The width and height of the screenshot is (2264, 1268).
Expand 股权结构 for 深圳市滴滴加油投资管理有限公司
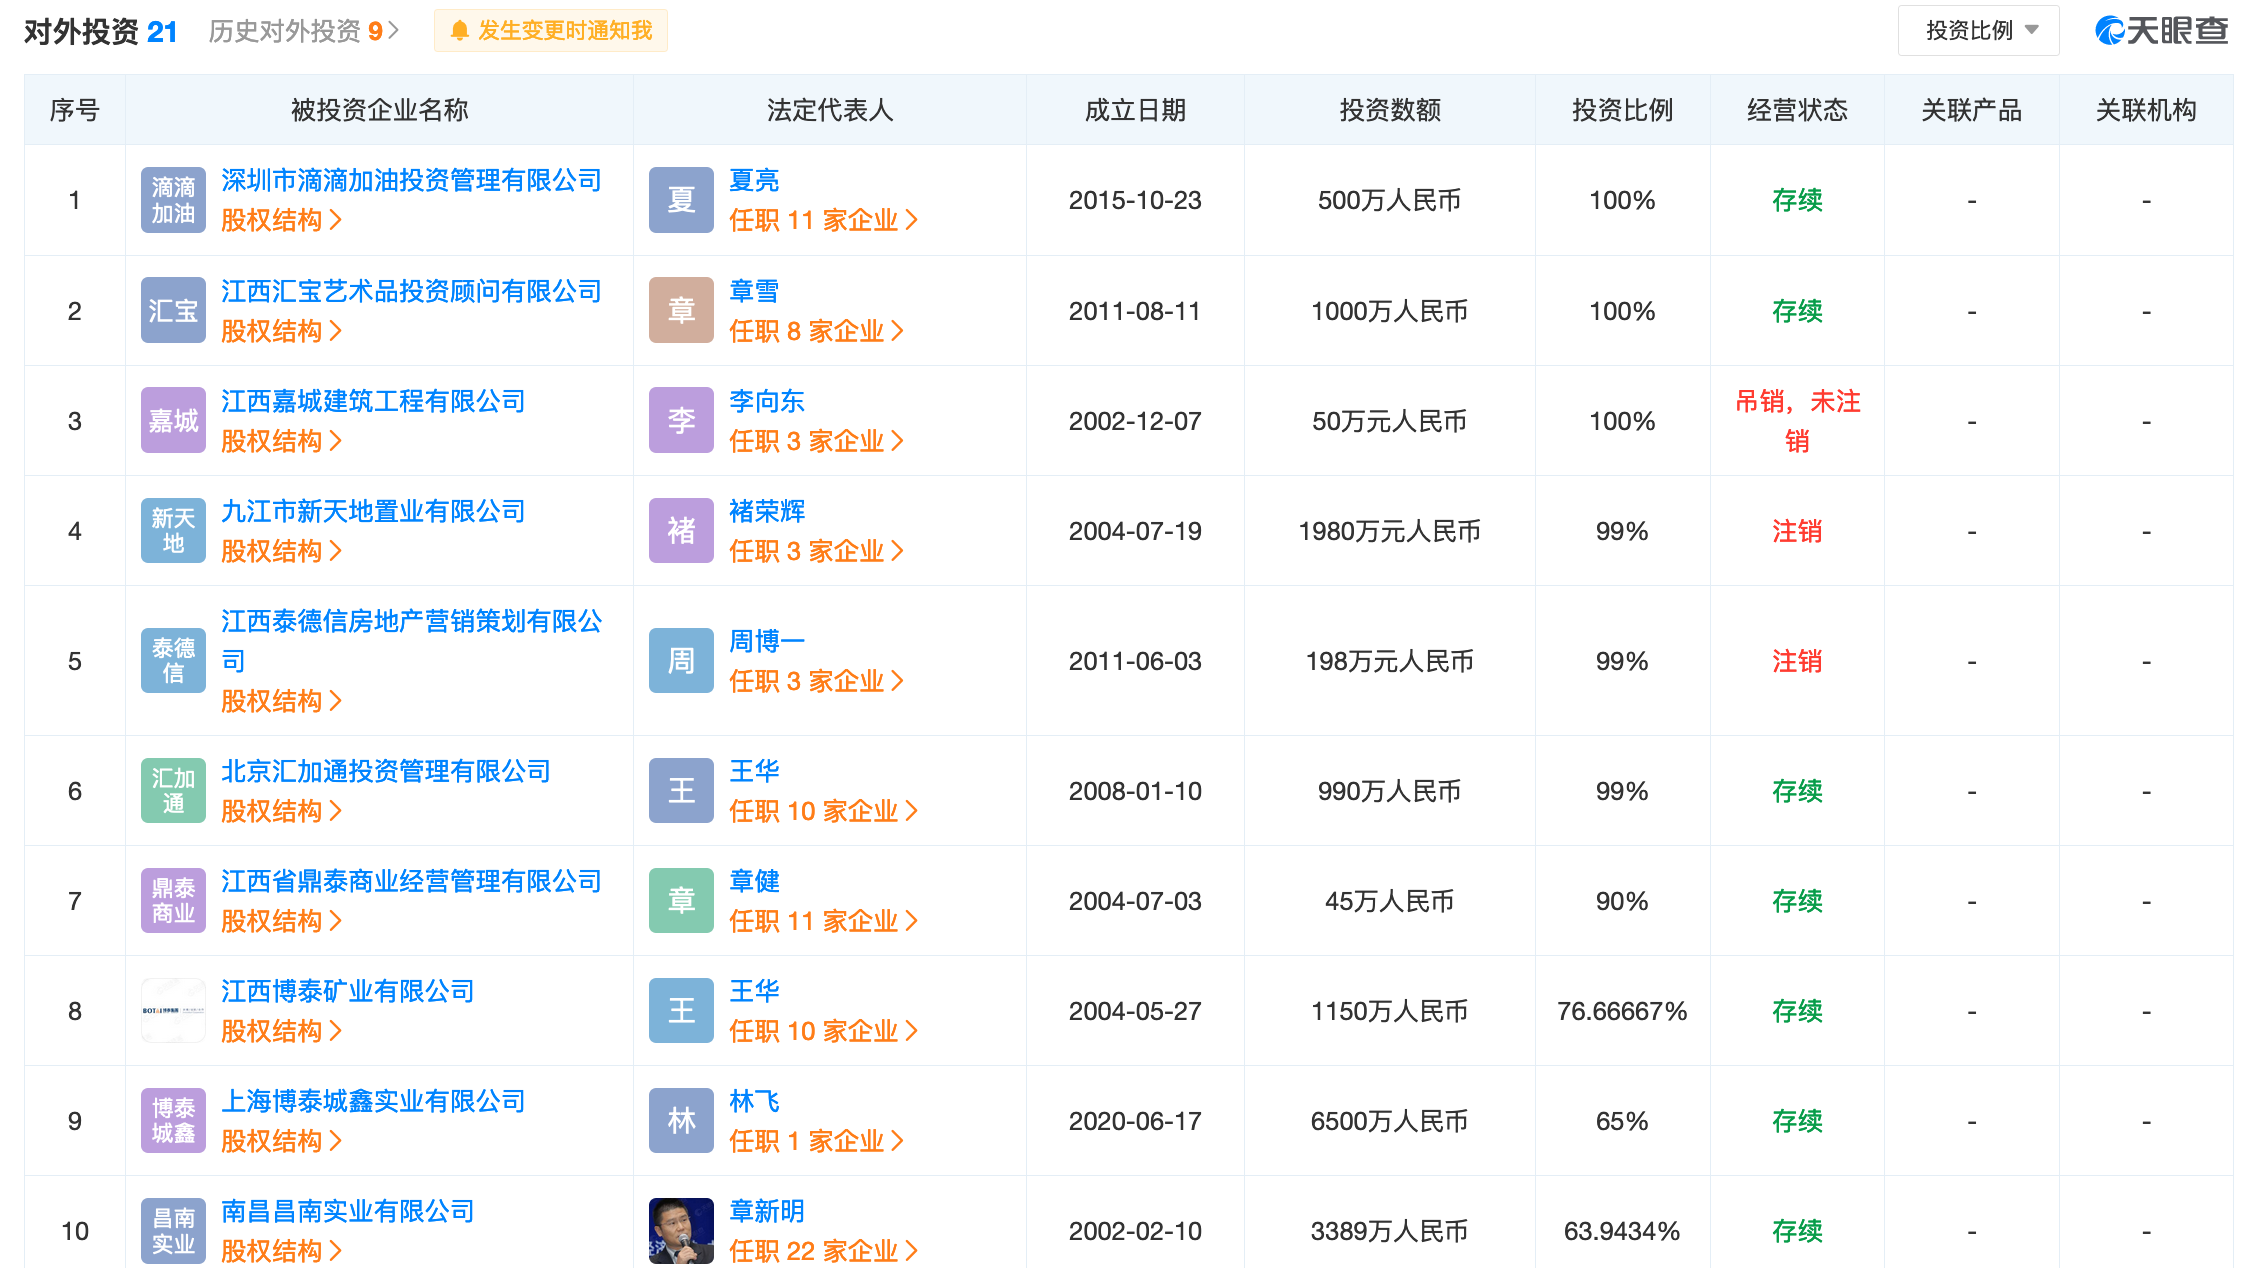coord(281,220)
